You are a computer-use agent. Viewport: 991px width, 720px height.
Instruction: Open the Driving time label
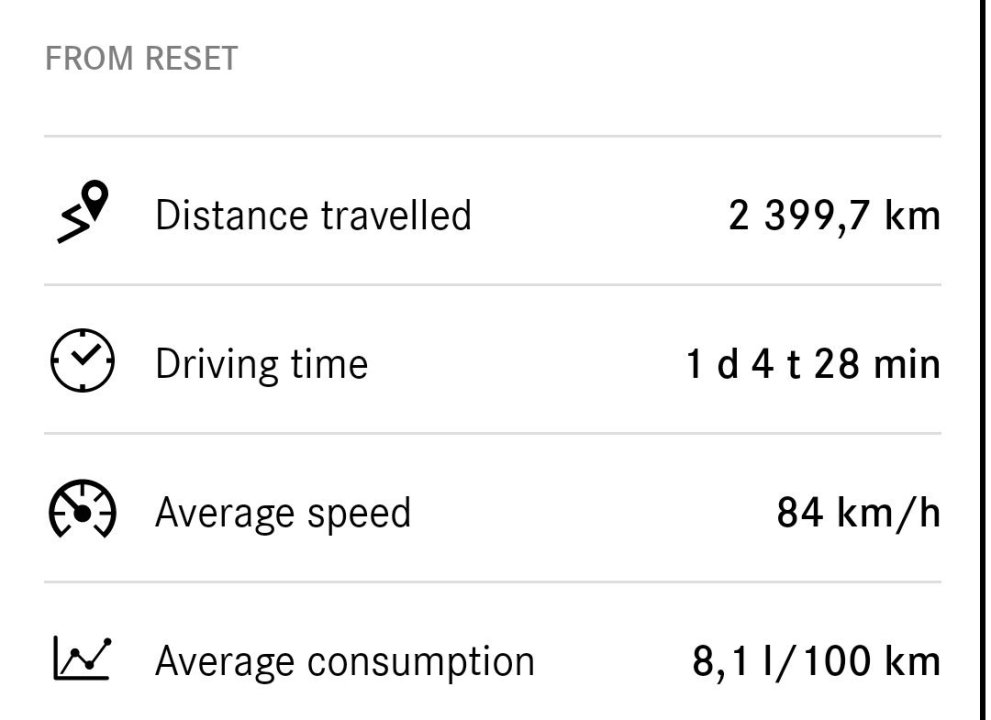(261, 364)
